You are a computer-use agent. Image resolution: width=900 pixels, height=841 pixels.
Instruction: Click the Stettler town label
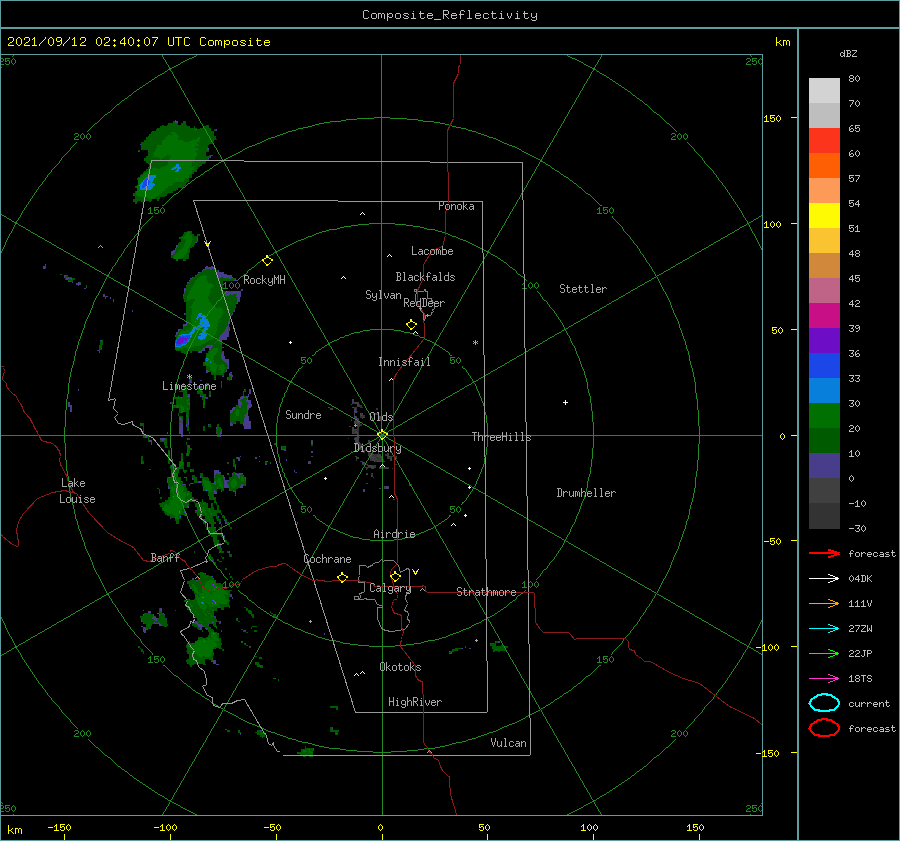[x=583, y=289]
